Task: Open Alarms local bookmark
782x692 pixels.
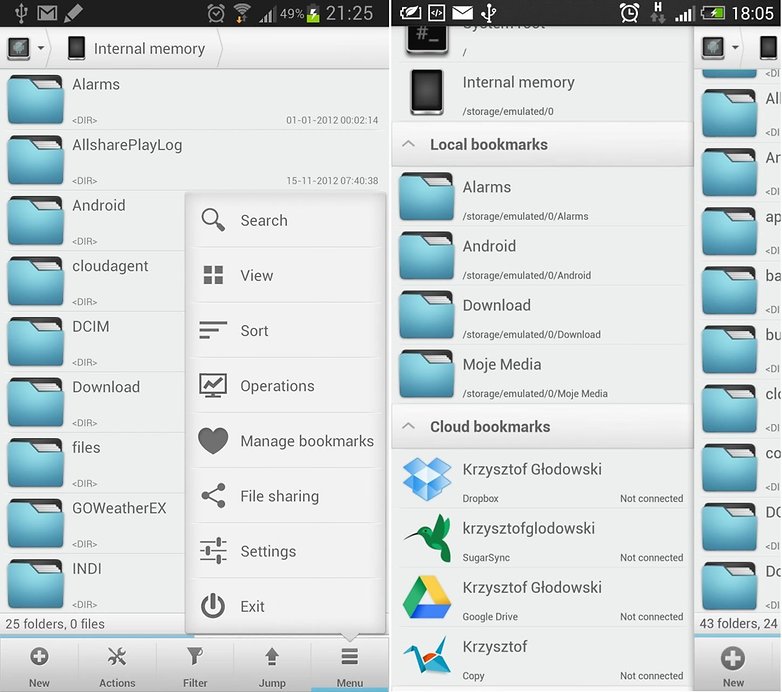Action: click(x=543, y=196)
